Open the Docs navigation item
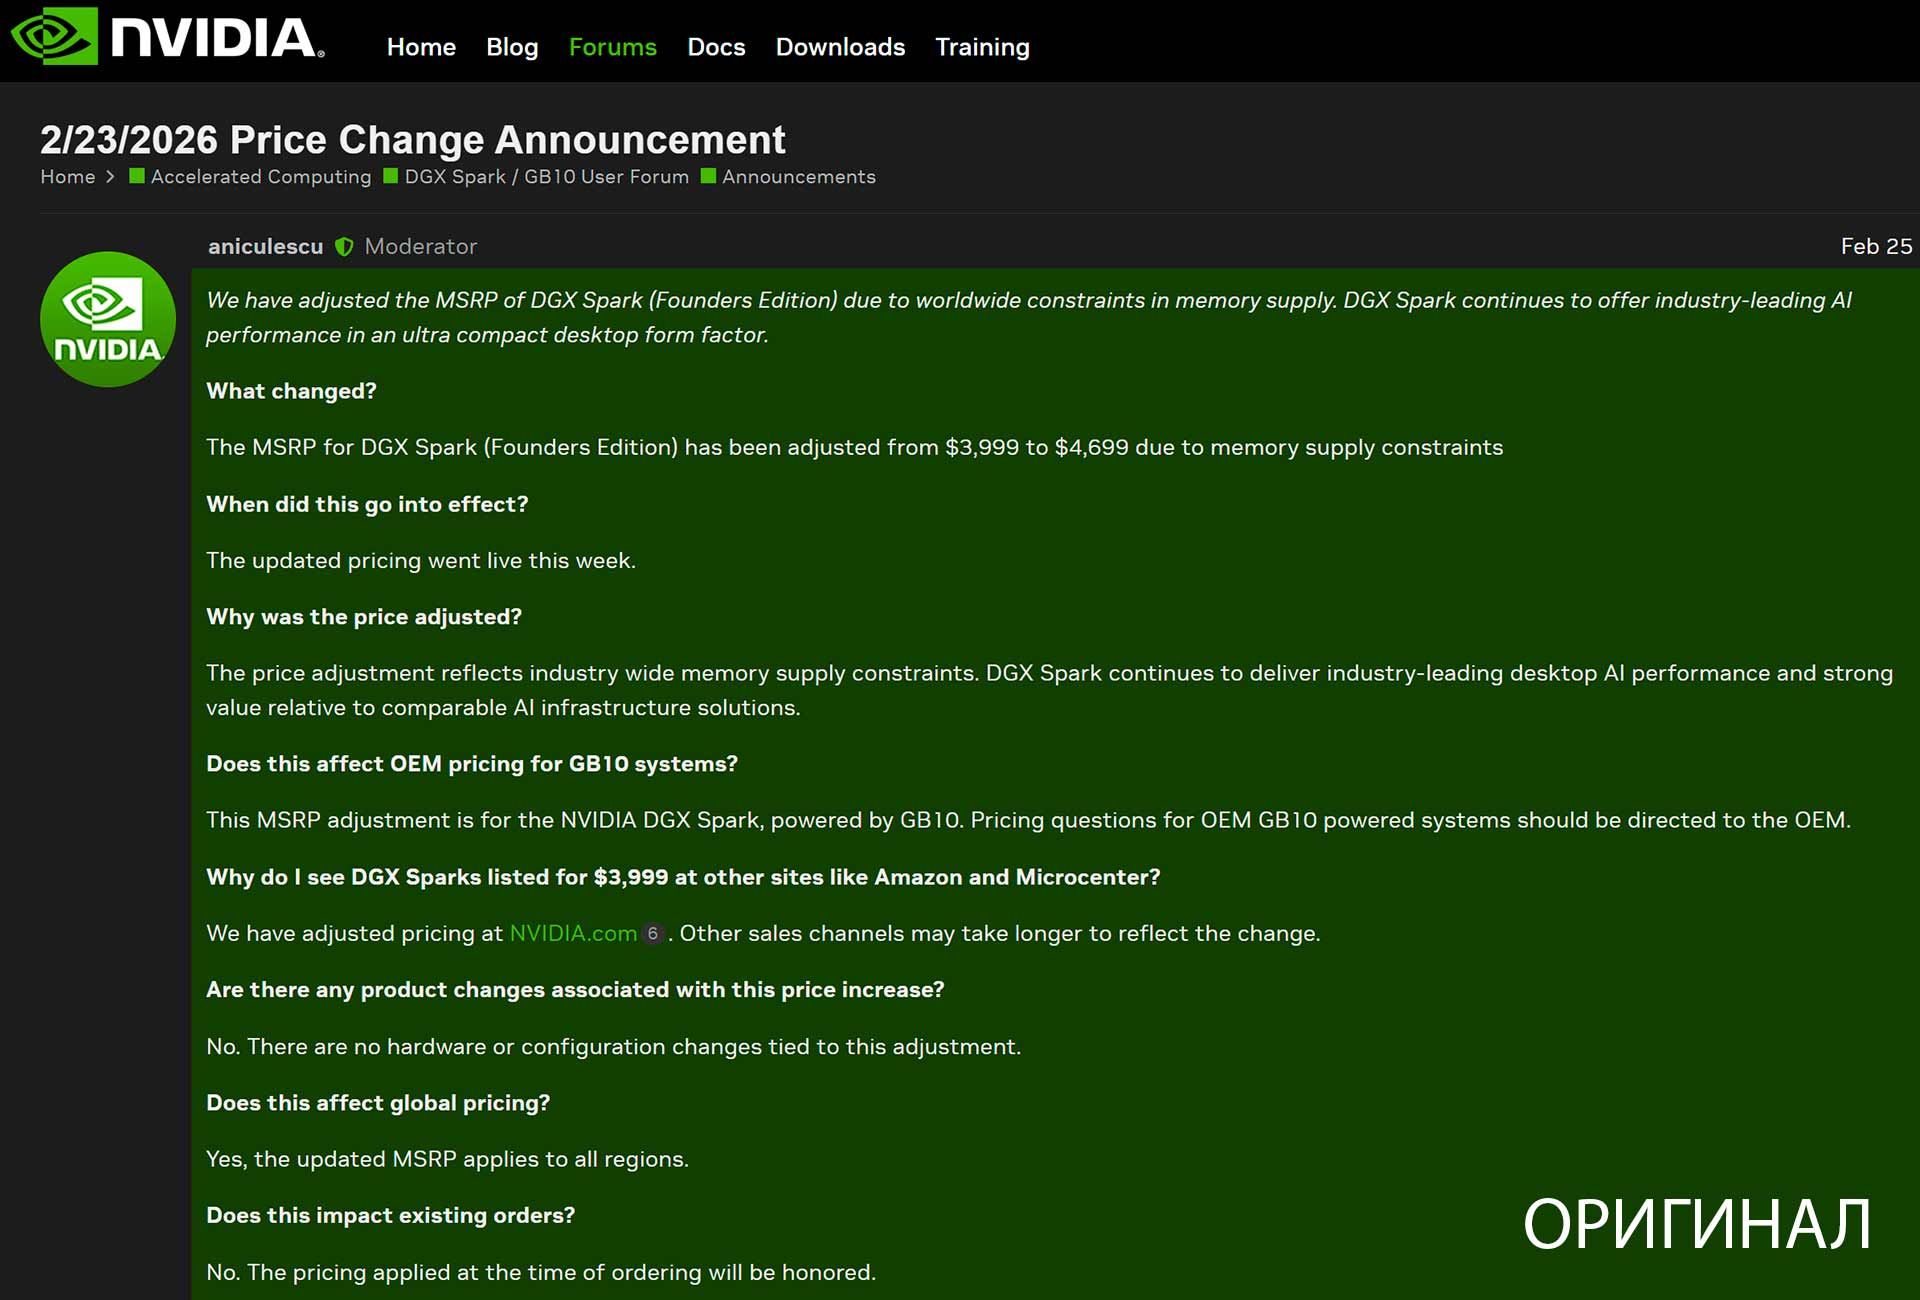The height and width of the screenshot is (1300, 1920). [x=716, y=47]
